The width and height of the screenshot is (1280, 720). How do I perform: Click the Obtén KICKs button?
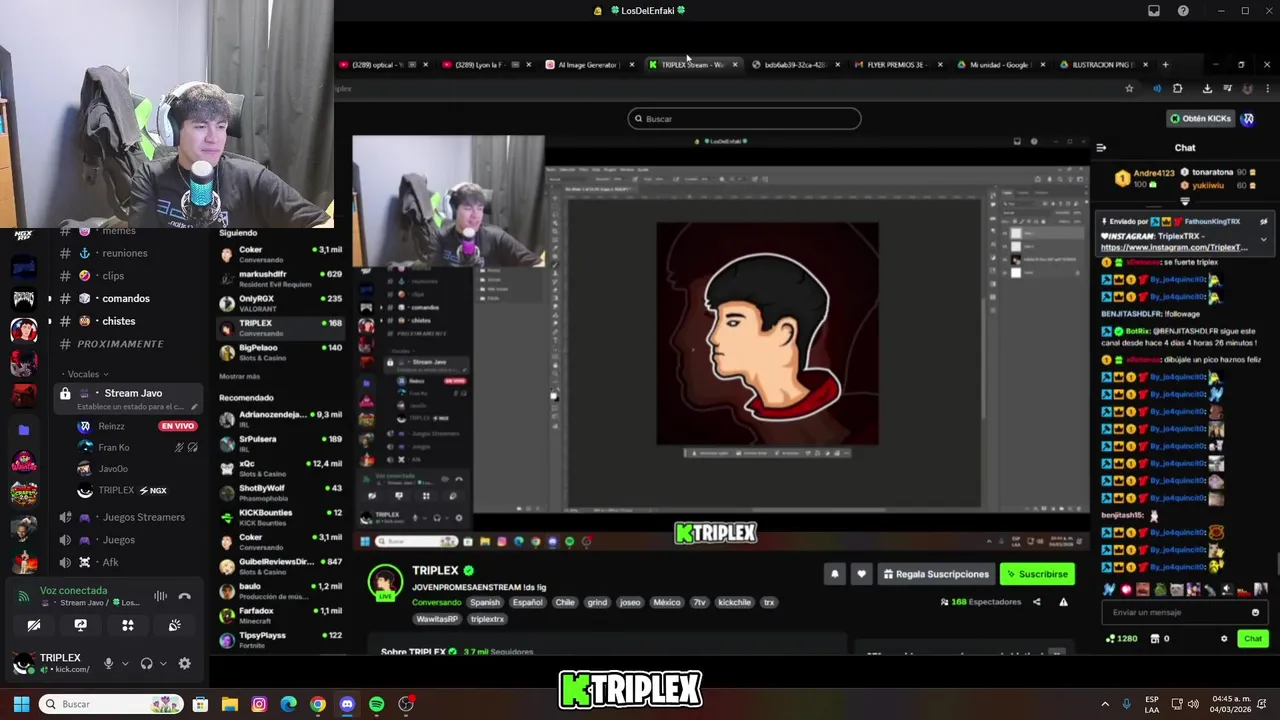tap(1201, 118)
